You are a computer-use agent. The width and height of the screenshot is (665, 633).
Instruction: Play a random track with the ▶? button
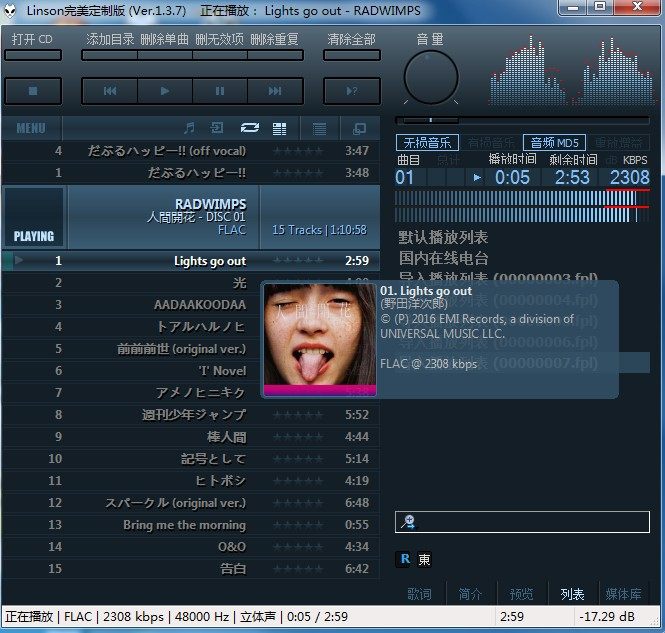coord(352,91)
